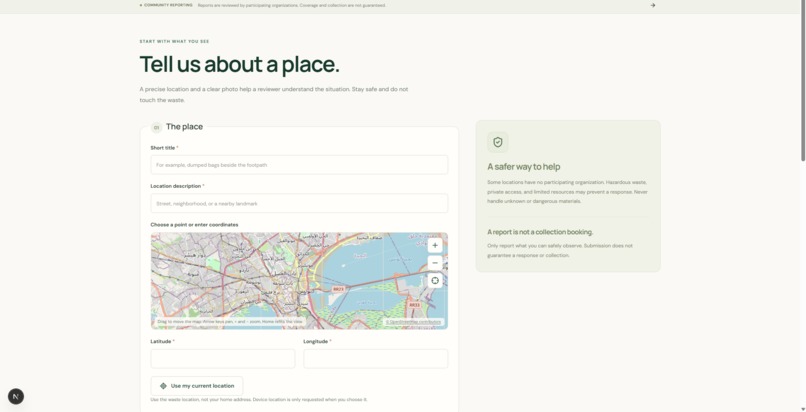This screenshot has width=806, height=412.
Task: Click the "Start with what you see" label
Action: 174,42
